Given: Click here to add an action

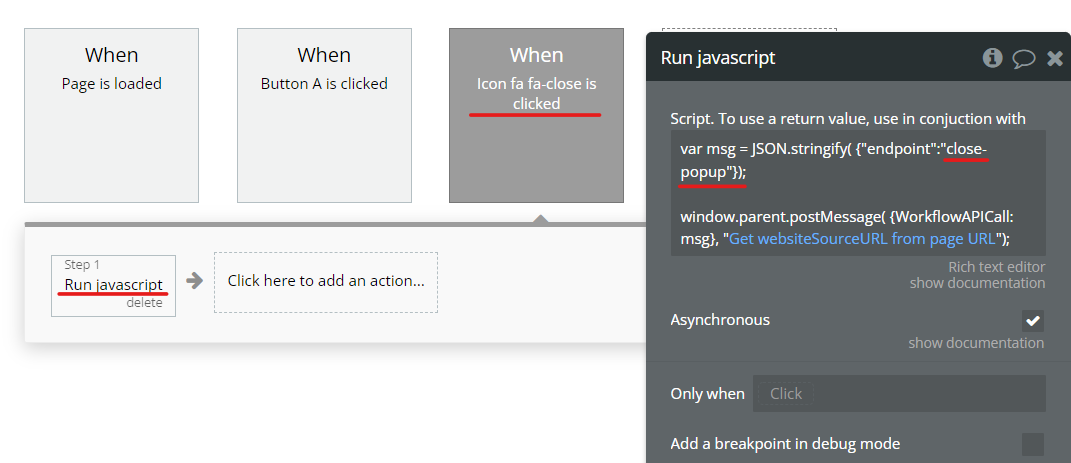Looking at the screenshot, I should click(x=325, y=281).
